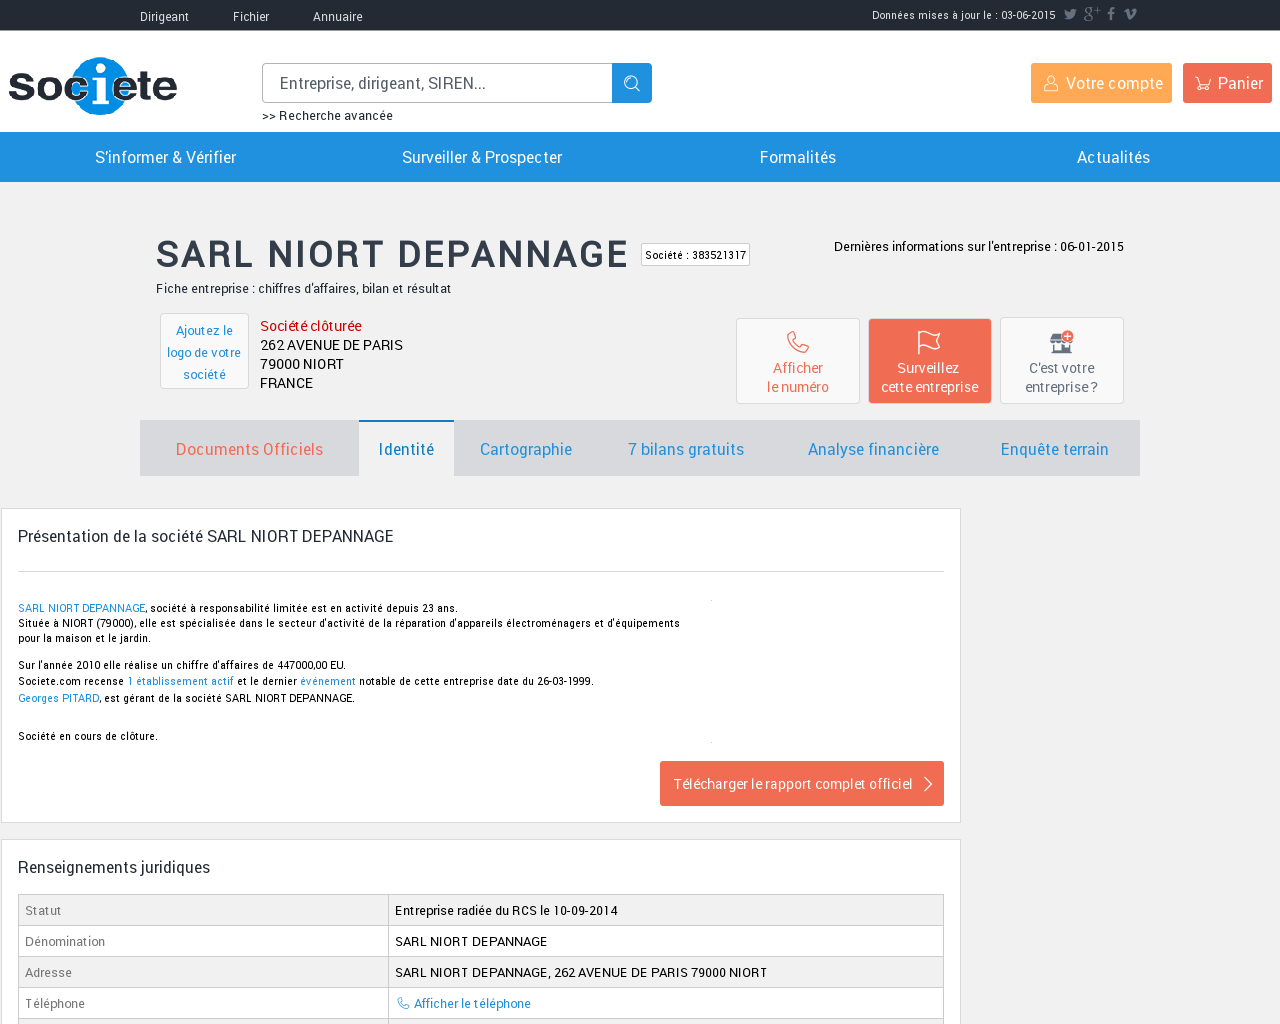Open S'informer & Vérifier navigation item
Viewport: 1280px width, 1024px height.
166,157
